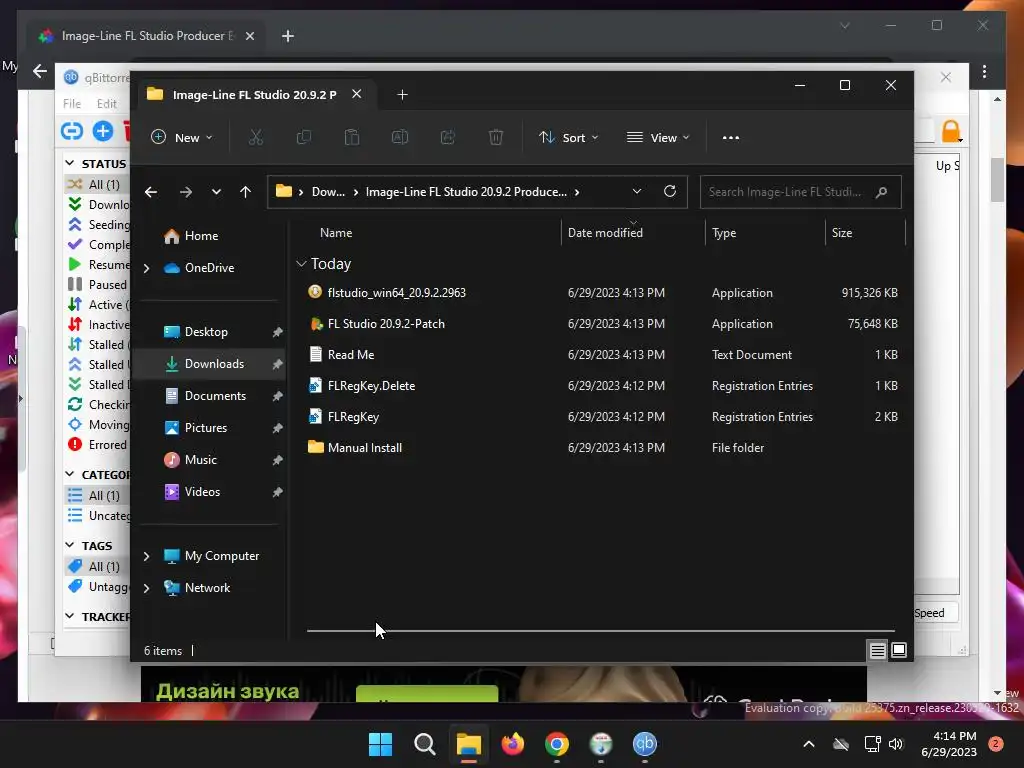Open Google Chrome from the taskbar
This screenshot has width=1024, height=768.
click(556, 744)
